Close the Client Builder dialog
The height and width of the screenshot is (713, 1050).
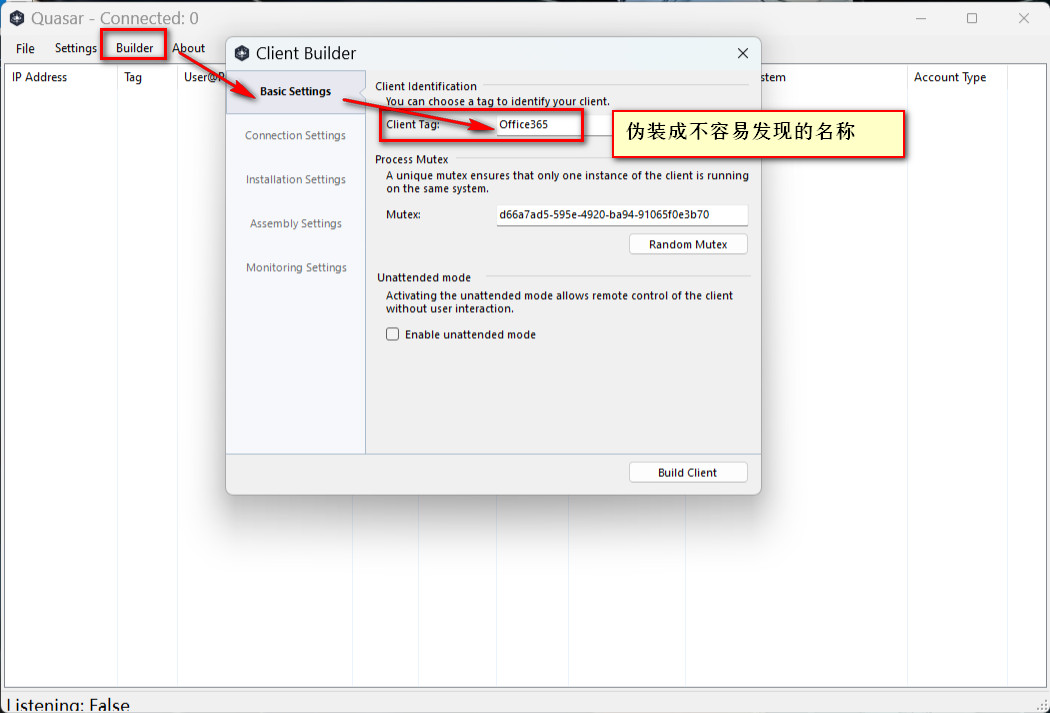pyautogui.click(x=743, y=53)
